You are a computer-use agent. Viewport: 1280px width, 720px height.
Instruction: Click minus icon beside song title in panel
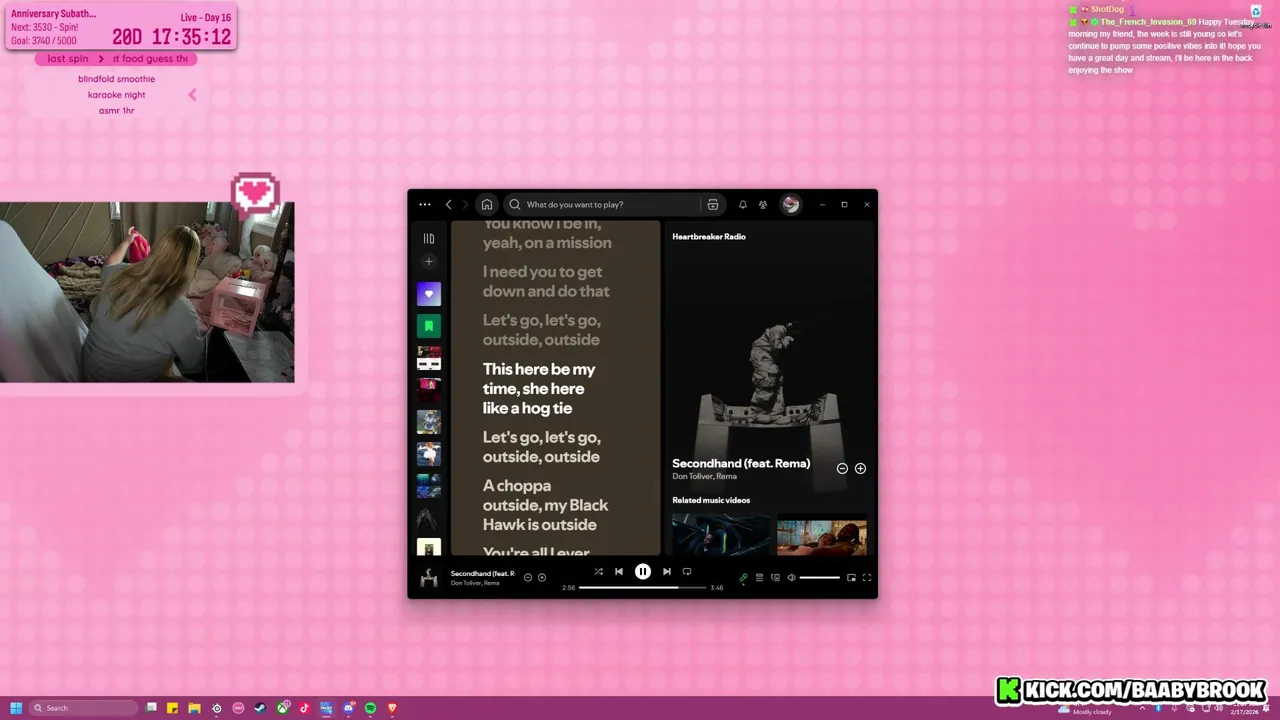click(842, 468)
